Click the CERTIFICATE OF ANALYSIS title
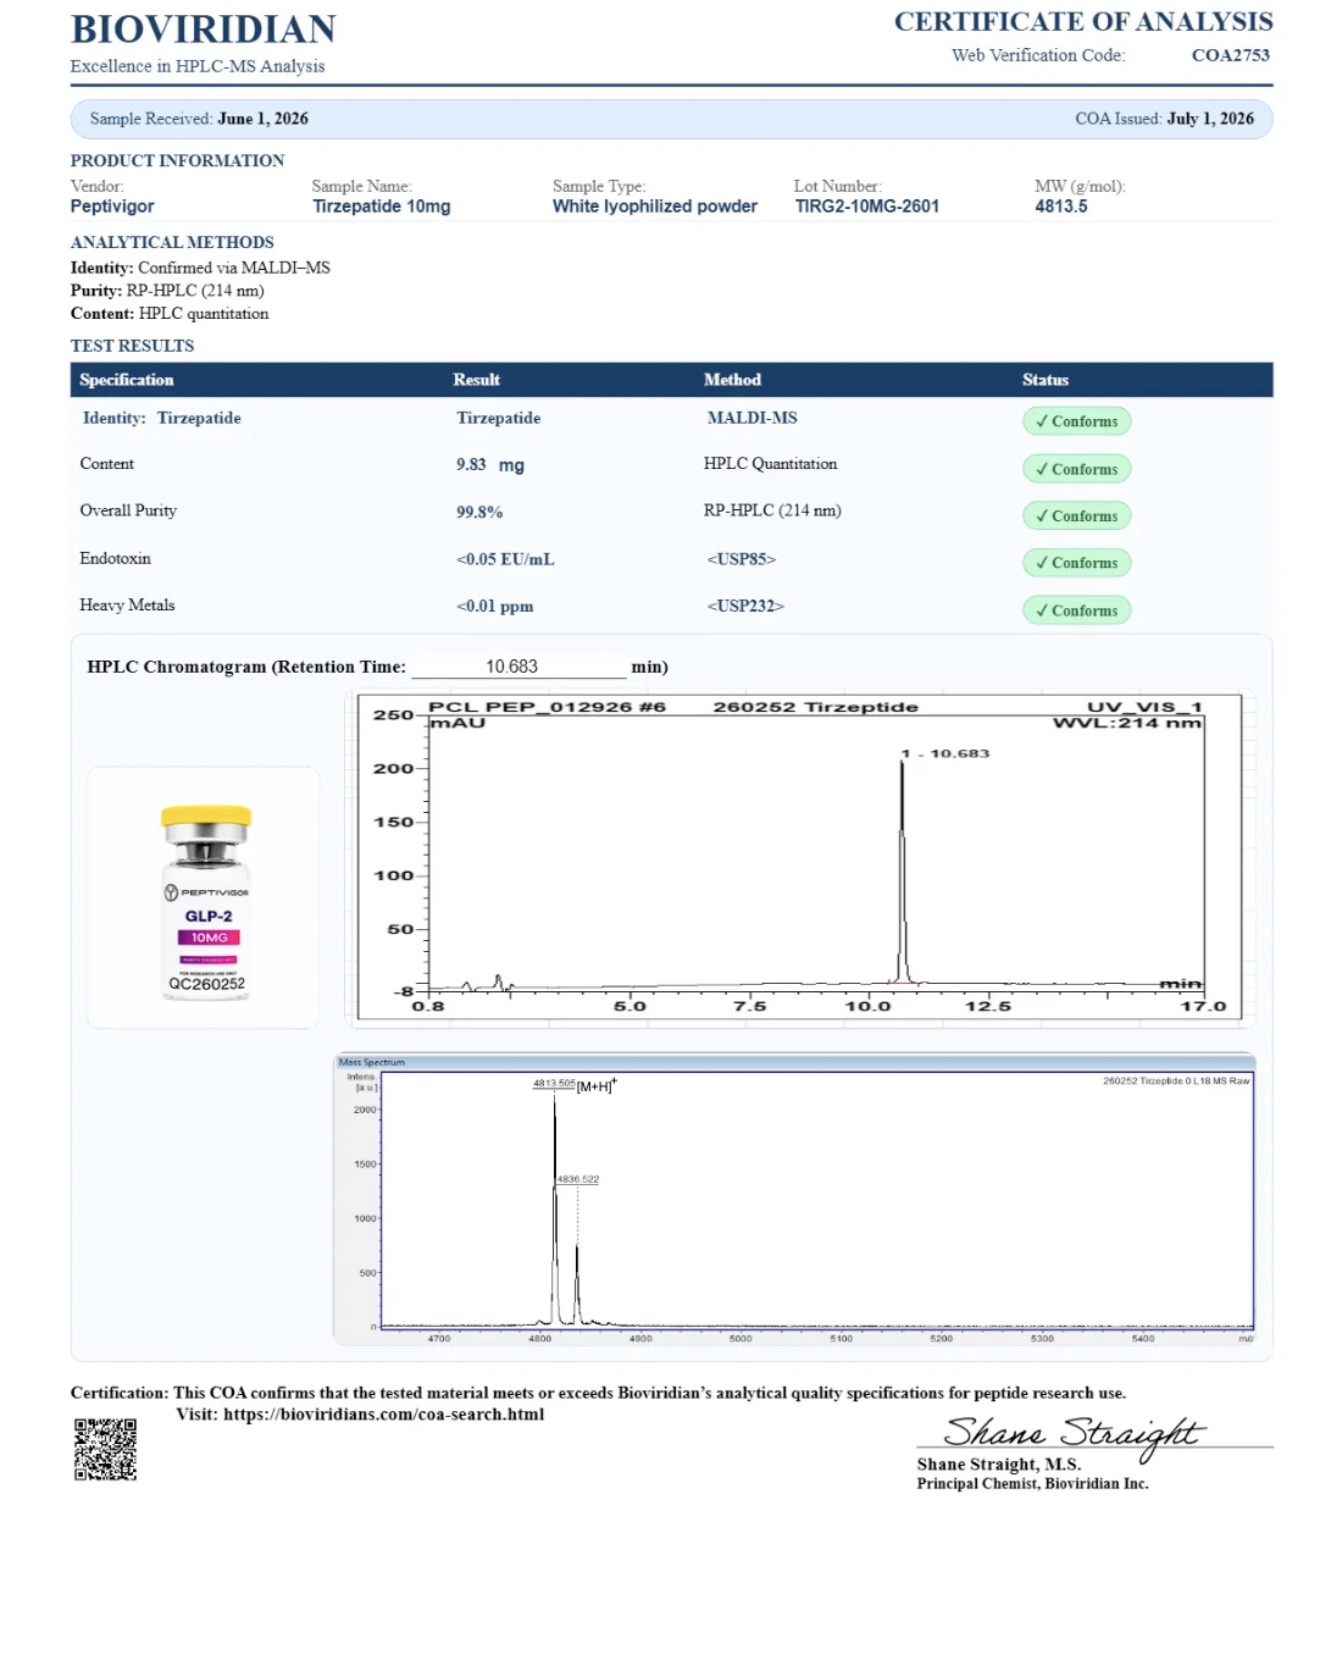Image resolution: width=1320 pixels, height=1667 pixels. 1083,22
